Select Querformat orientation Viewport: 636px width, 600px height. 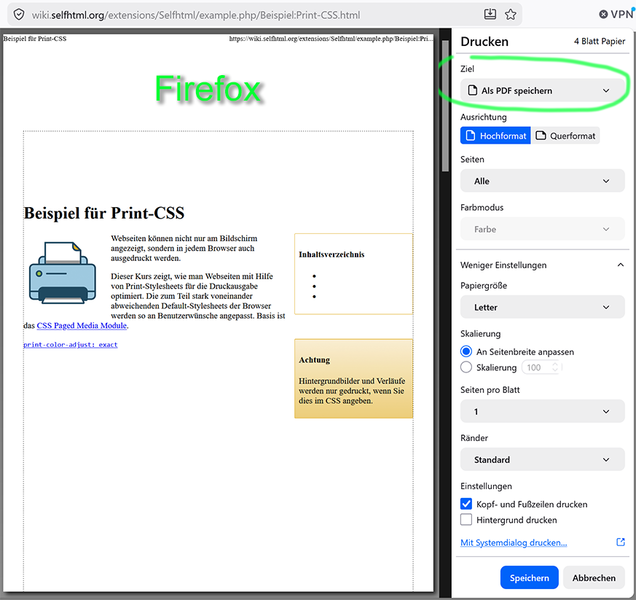point(566,135)
